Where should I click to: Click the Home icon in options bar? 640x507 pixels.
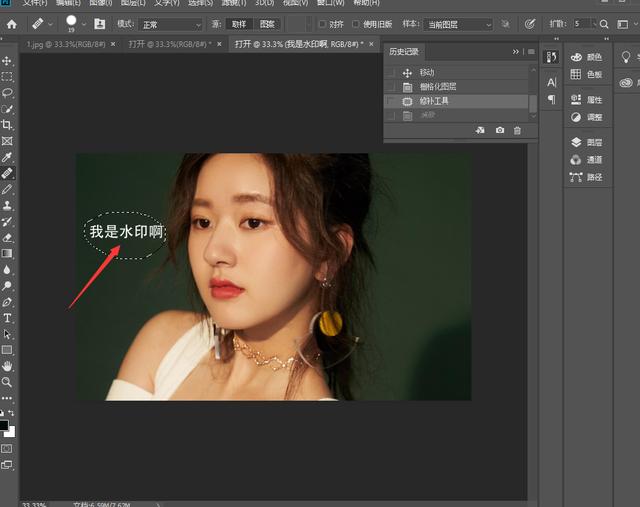point(11,24)
